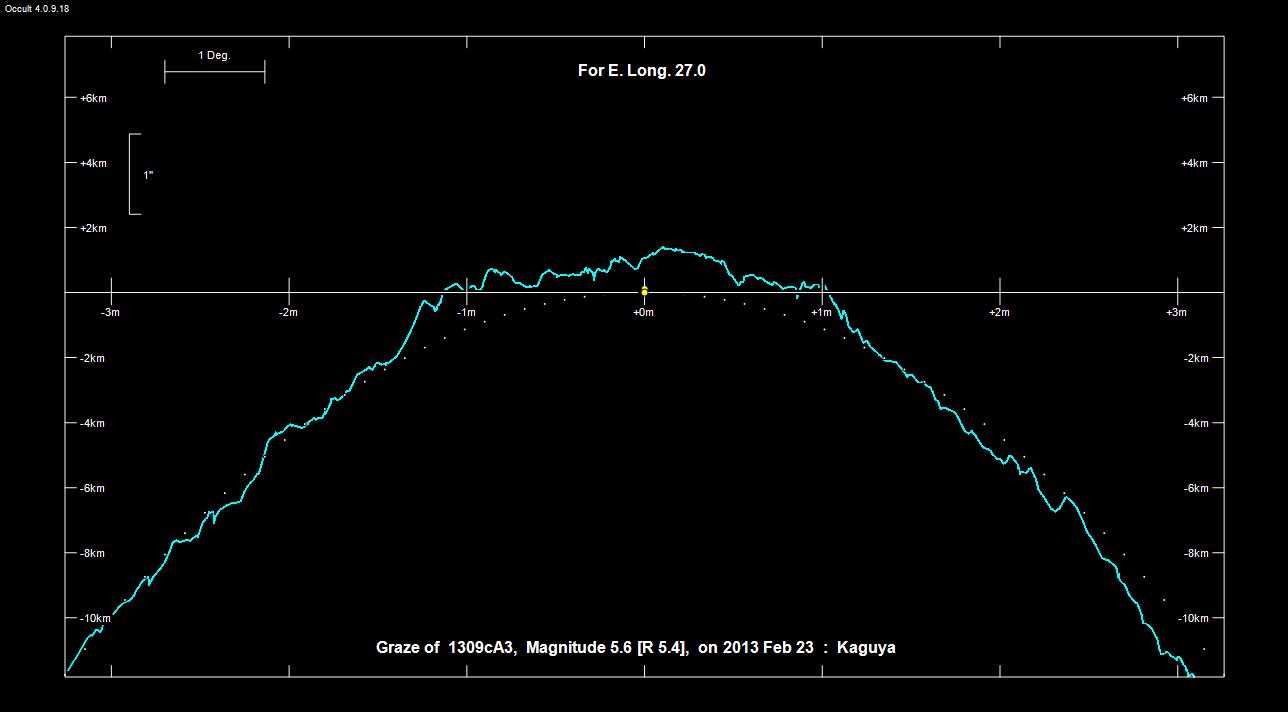Click the "Graze of 1309cA3" caption text
Image resolution: width=1288 pixels, height=712 pixels.
pyautogui.click(x=445, y=648)
